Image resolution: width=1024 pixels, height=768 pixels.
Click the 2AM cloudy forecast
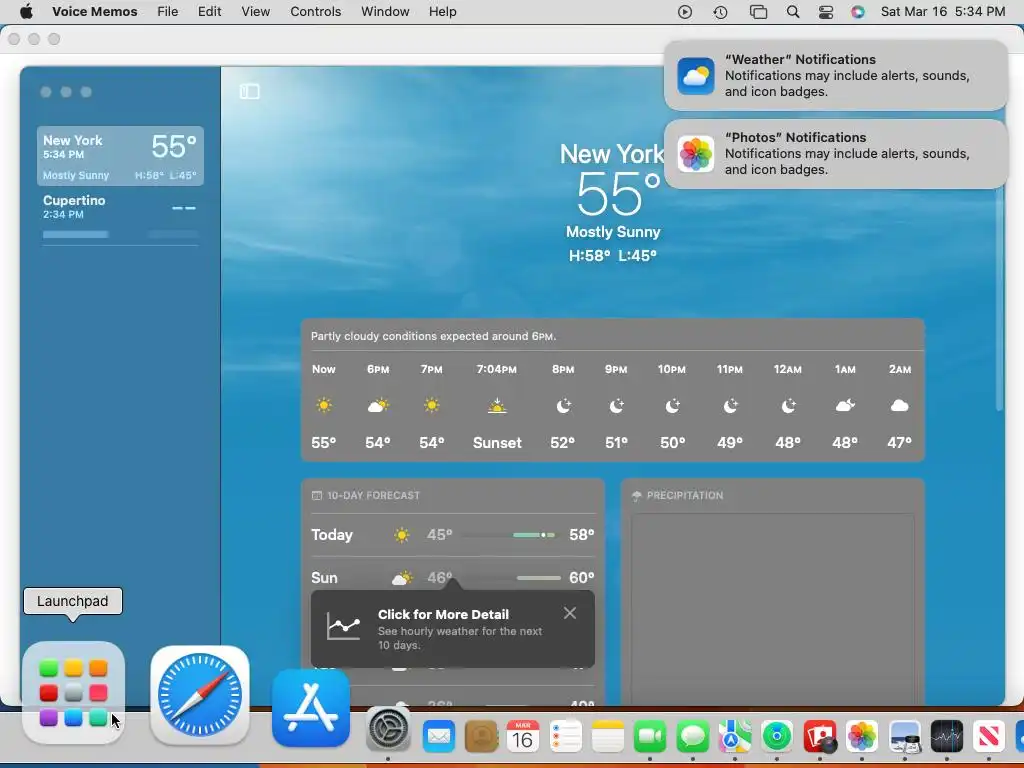click(899, 406)
